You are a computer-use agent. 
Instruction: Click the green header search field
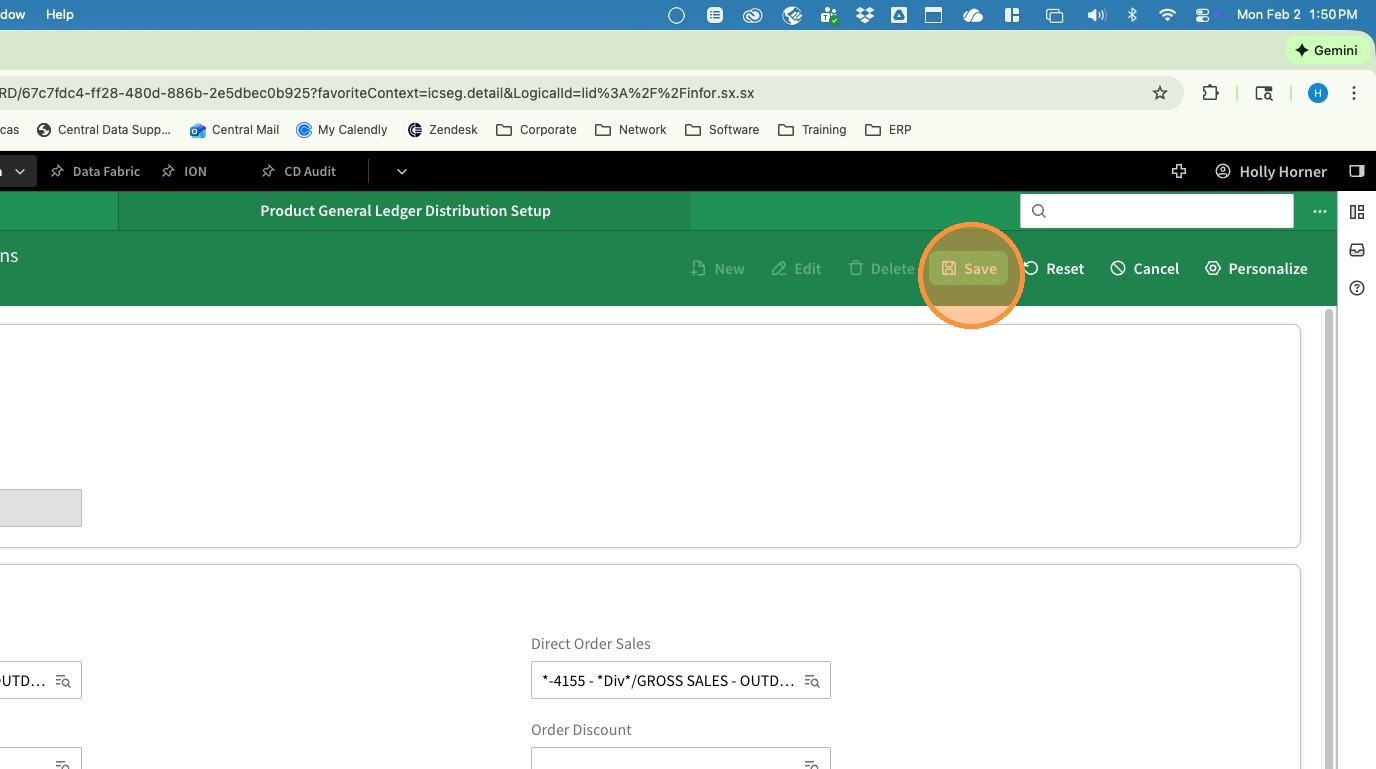click(1157, 211)
